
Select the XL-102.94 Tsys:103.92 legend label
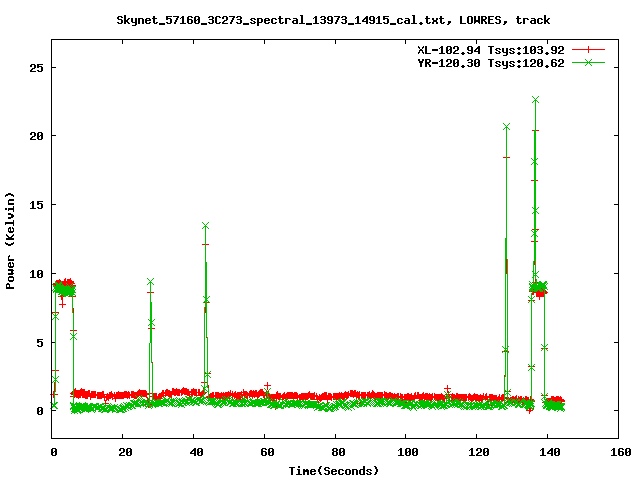(491, 50)
